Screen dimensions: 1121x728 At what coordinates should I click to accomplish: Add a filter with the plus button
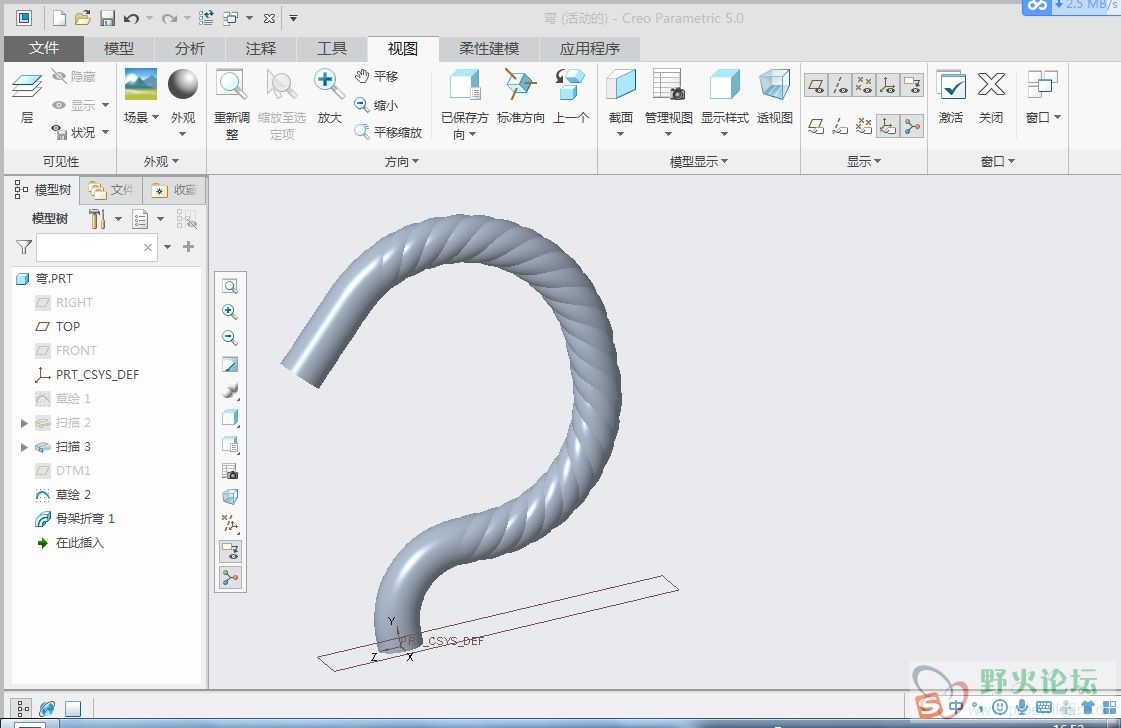click(189, 247)
